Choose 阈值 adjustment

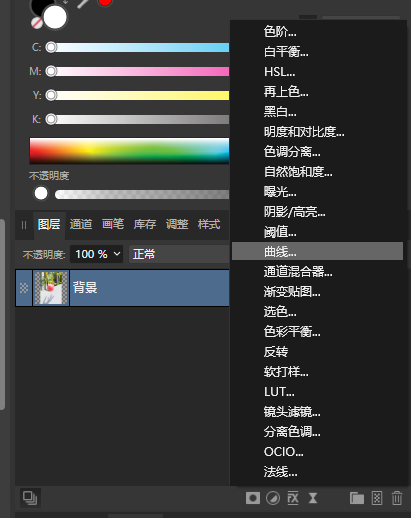point(318,232)
